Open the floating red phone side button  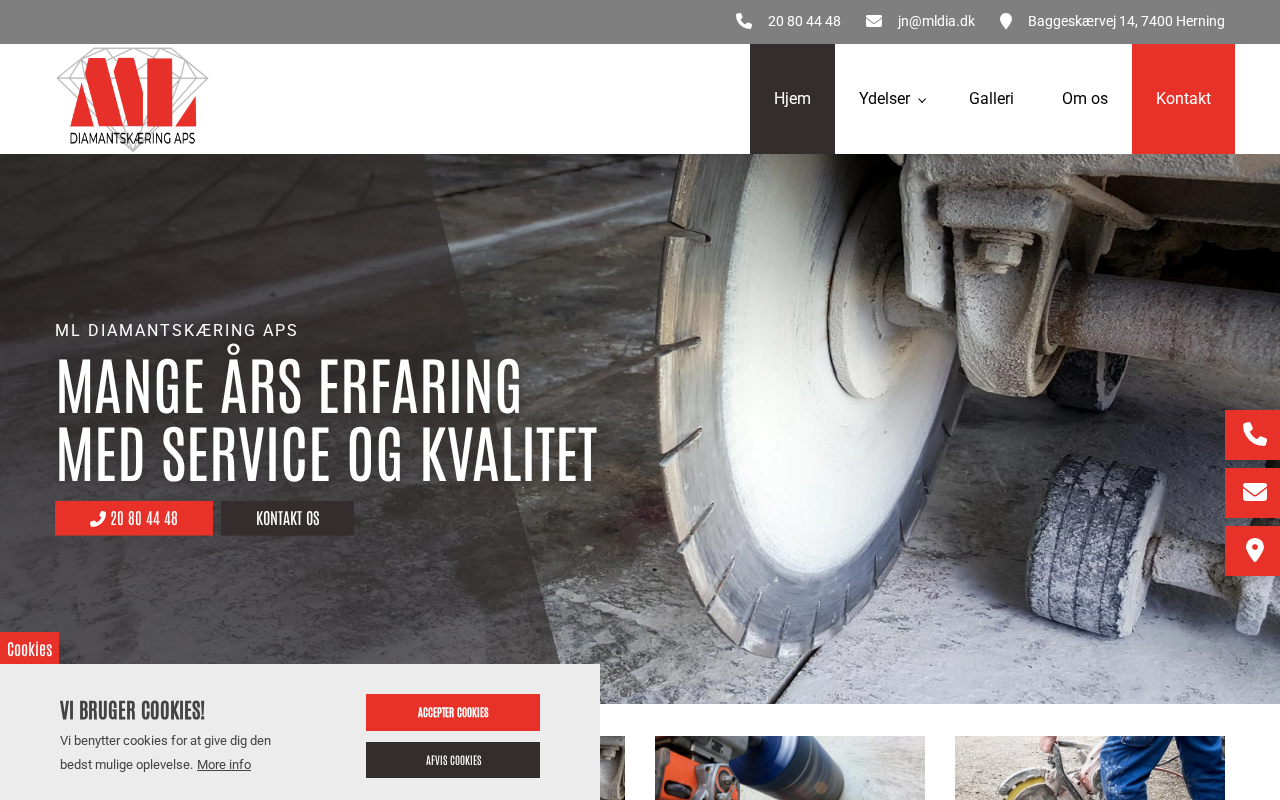tap(1254, 434)
